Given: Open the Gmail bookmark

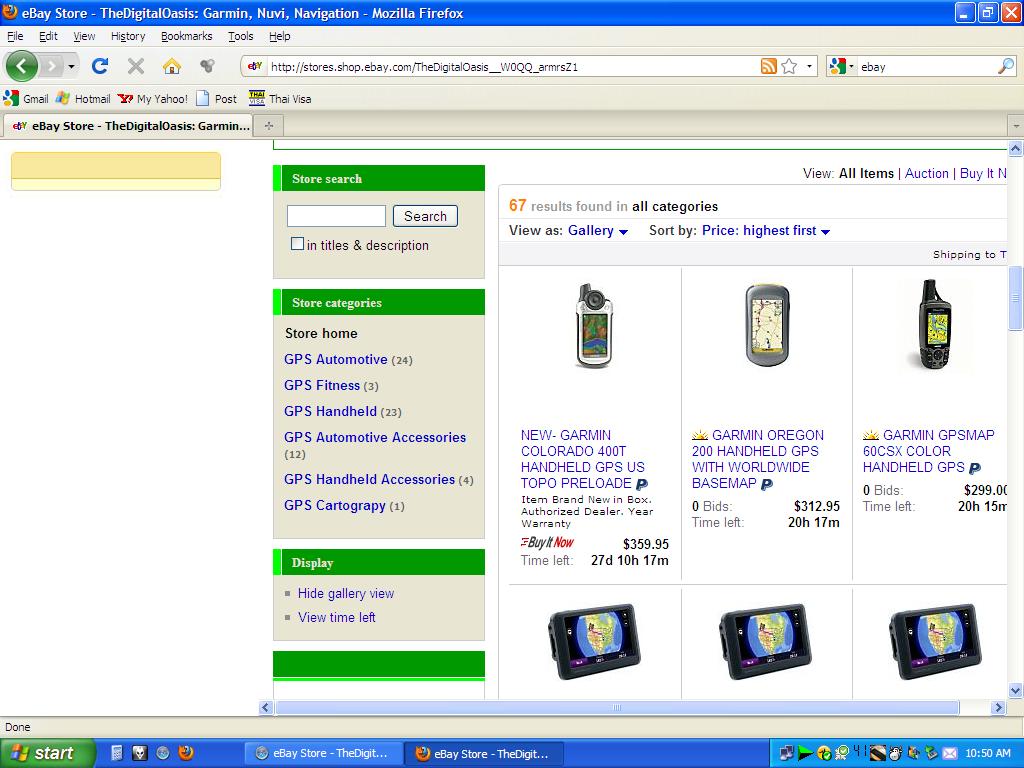Looking at the screenshot, I should 26,99.
